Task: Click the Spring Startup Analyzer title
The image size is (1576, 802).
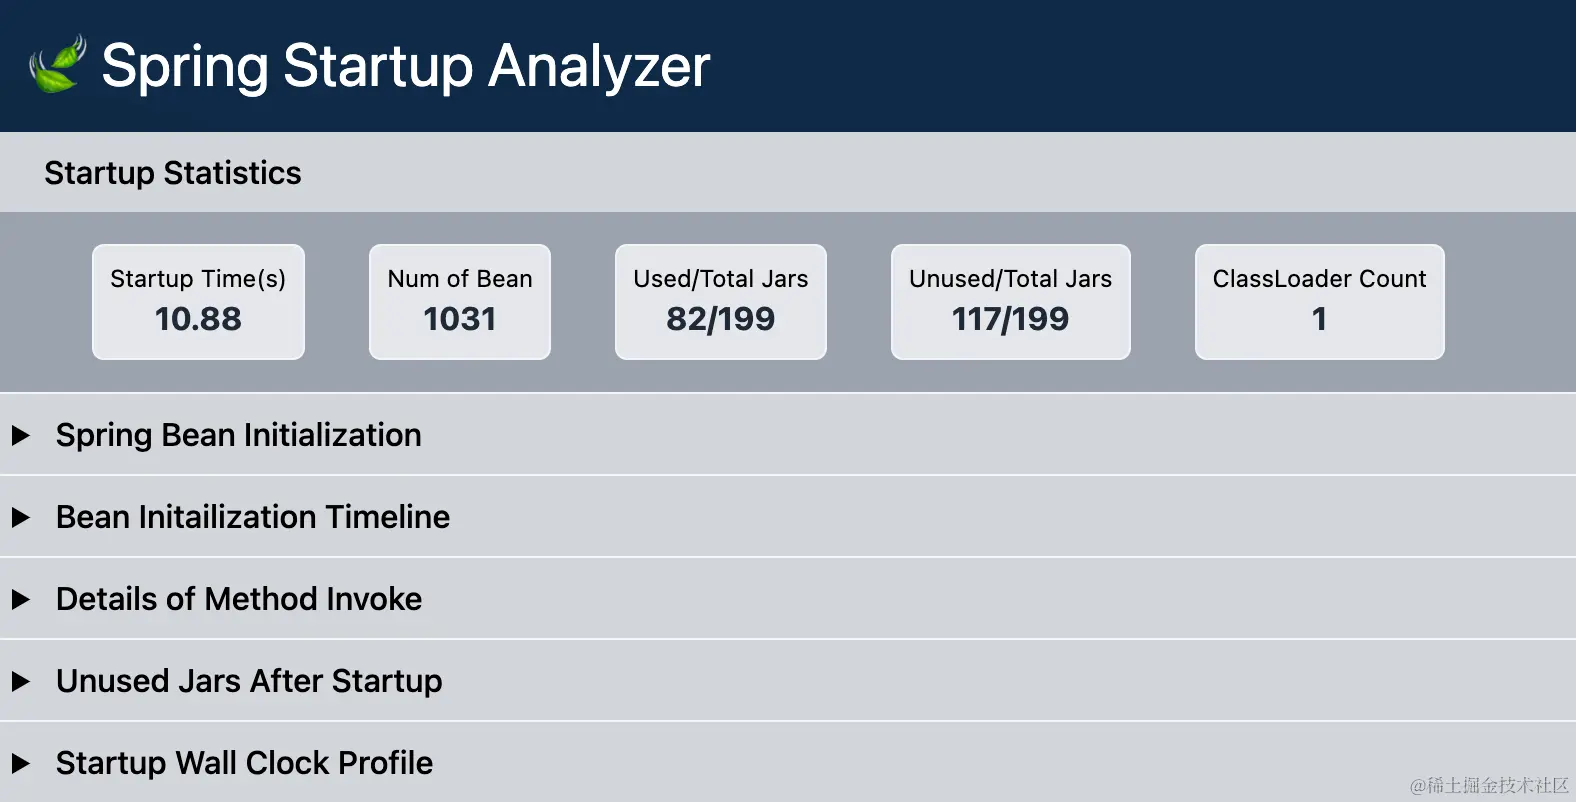Action: [407, 66]
